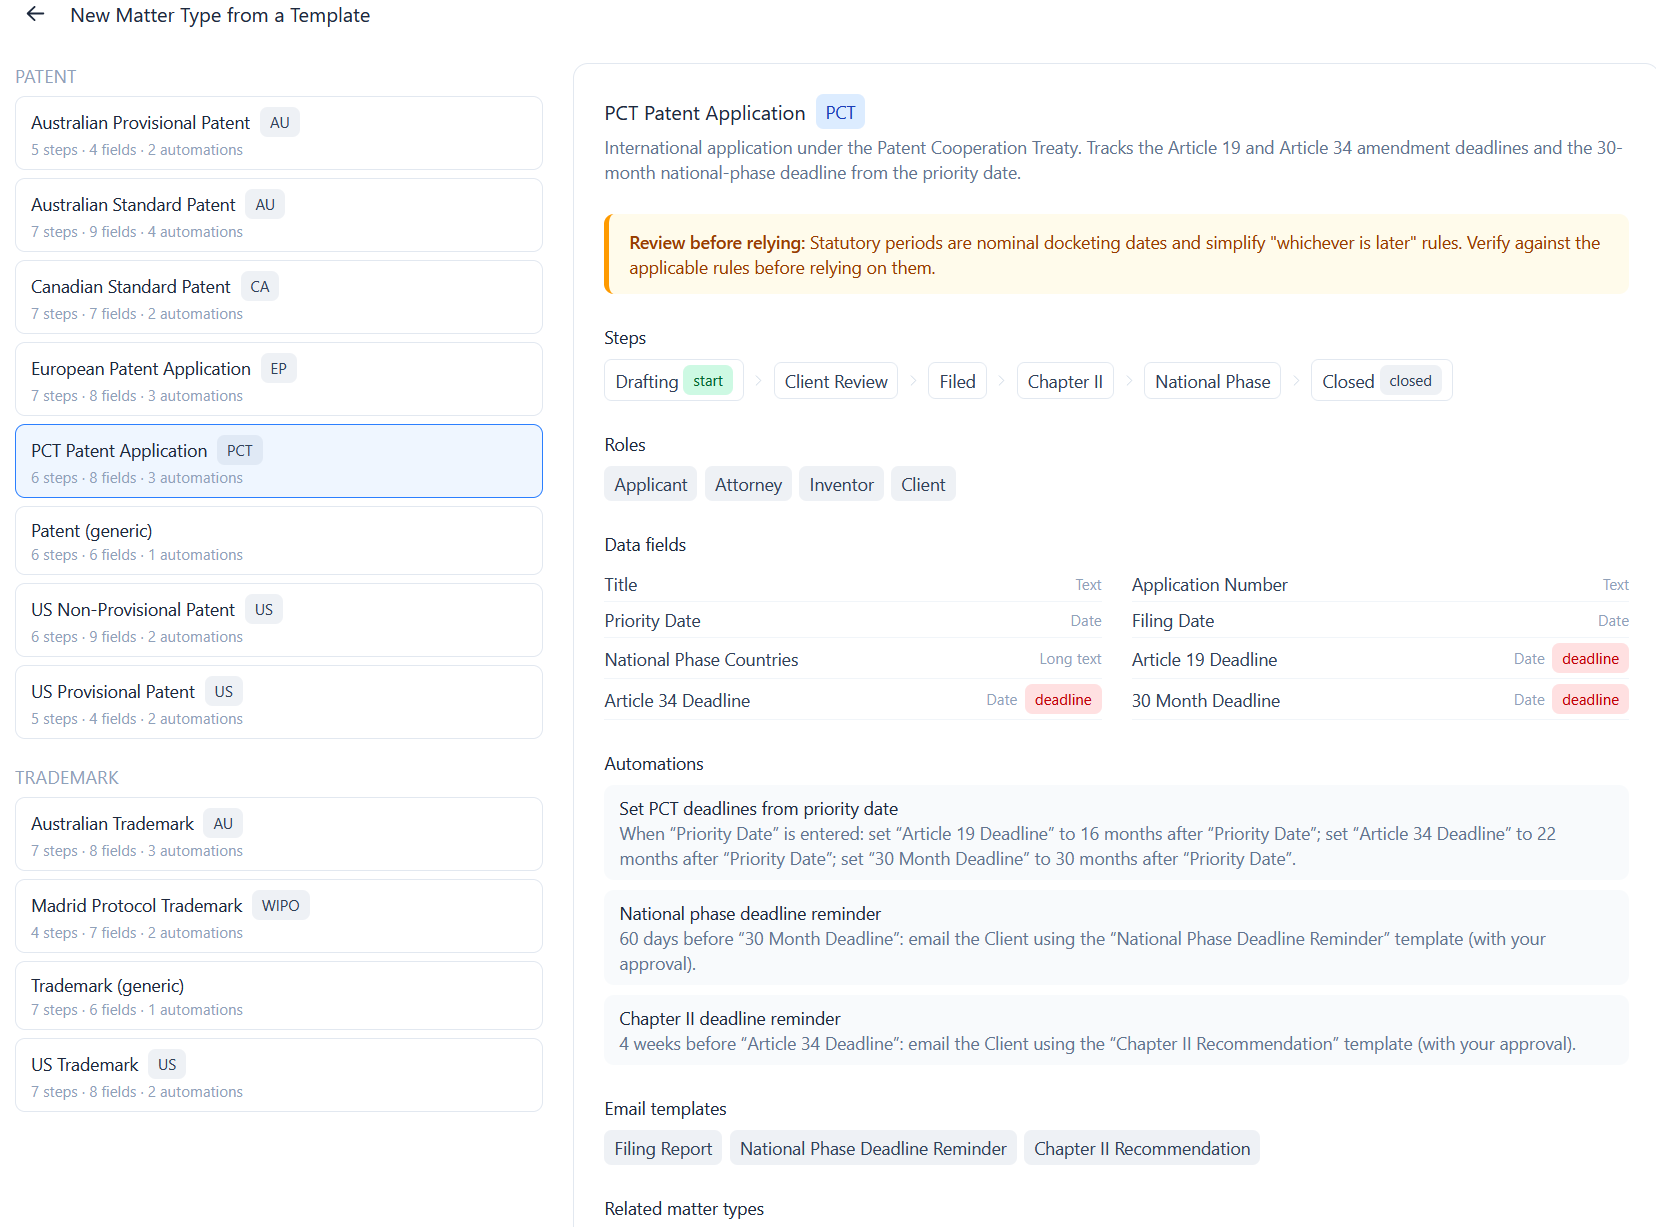Select the PCT Patent Application template card
This screenshot has height=1227, width=1656.
279,461
